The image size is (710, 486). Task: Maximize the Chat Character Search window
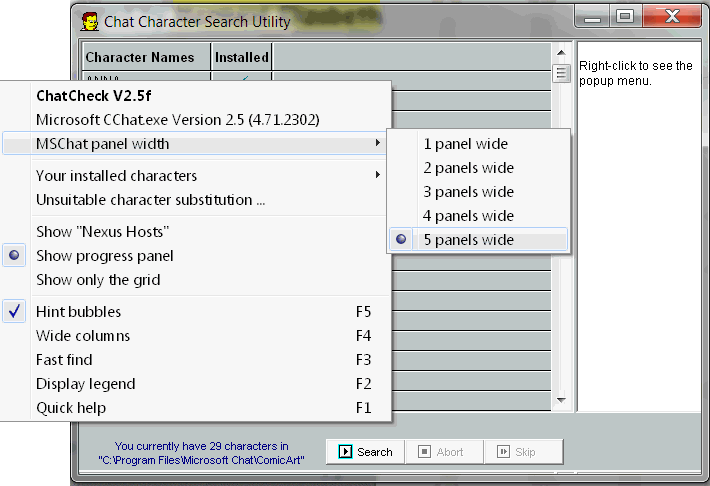tap(625, 16)
